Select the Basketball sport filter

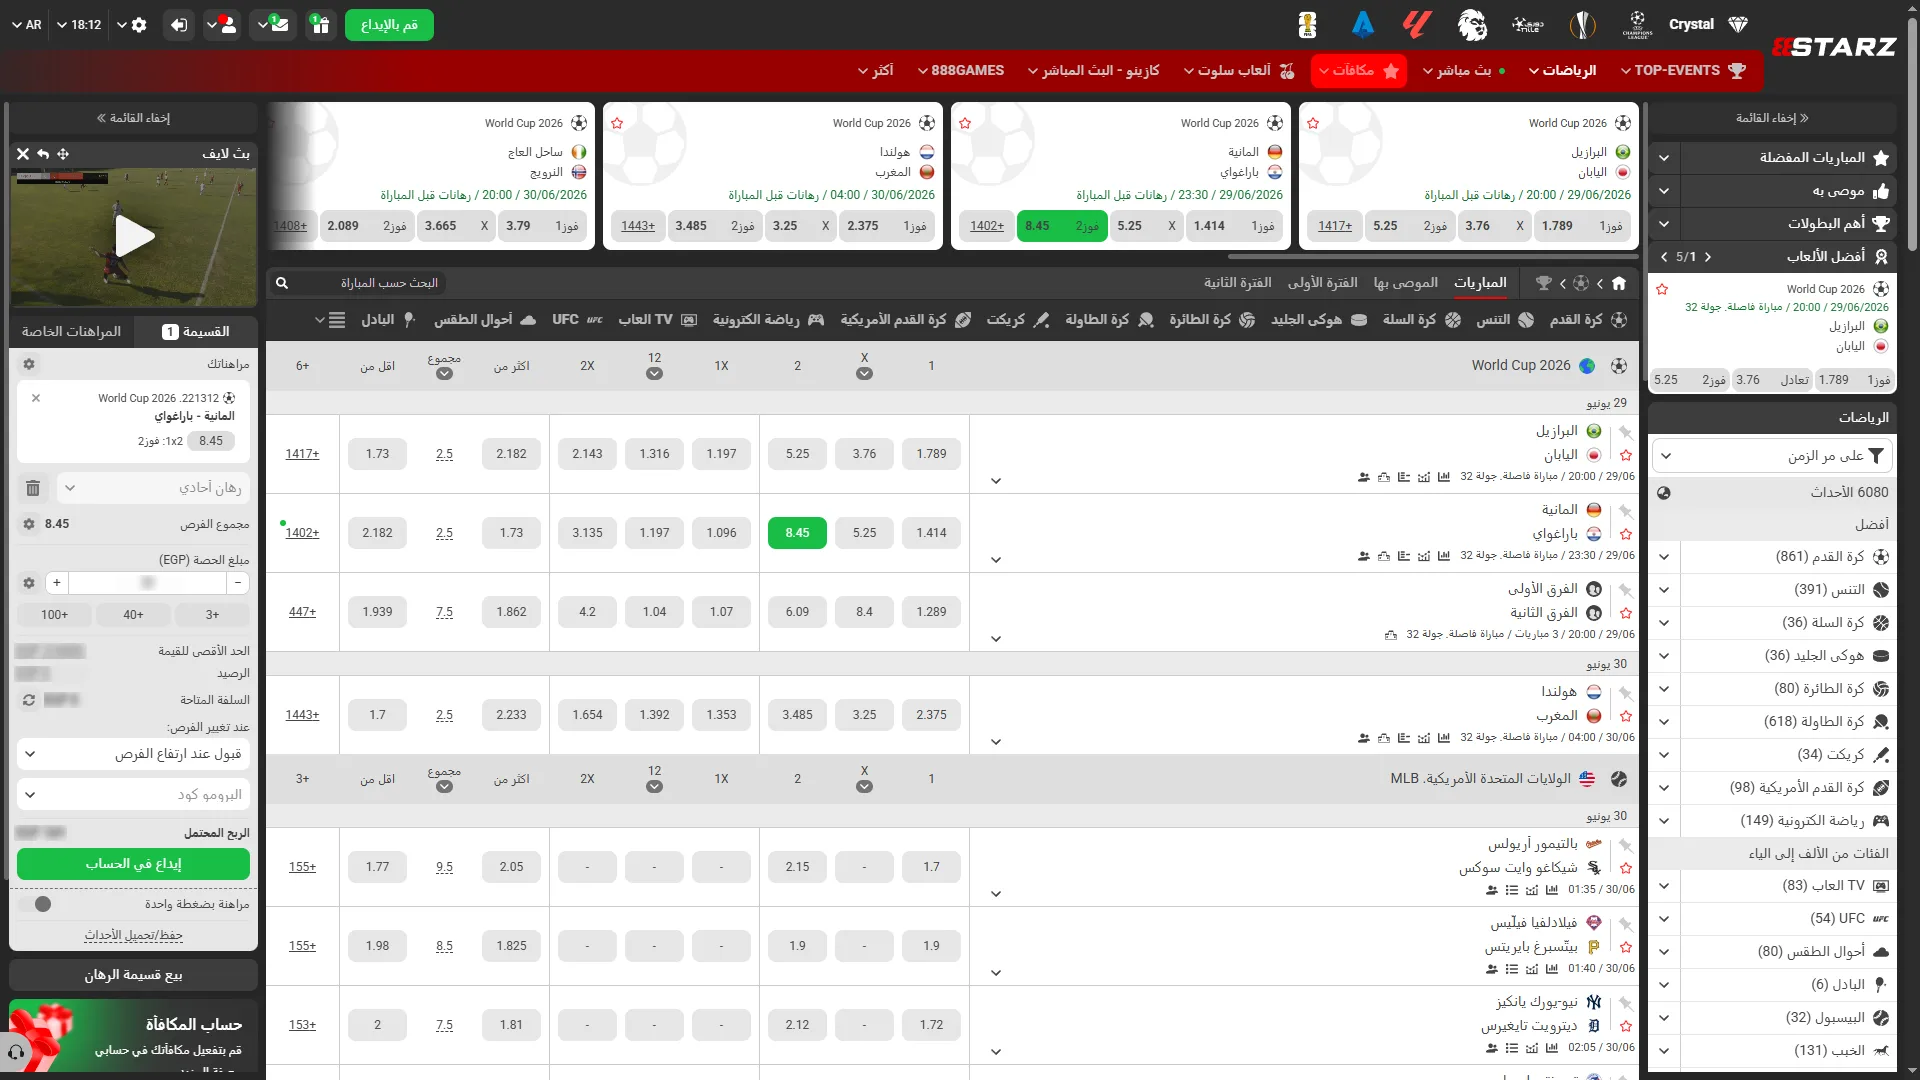tap(1421, 320)
